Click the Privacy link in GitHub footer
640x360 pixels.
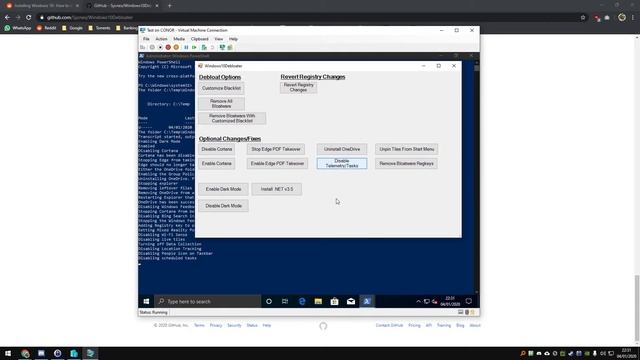tap(216, 326)
